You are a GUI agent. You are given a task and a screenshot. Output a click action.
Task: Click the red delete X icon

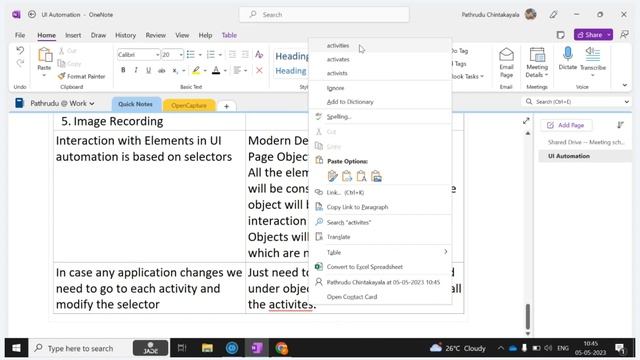tap(259, 70)
